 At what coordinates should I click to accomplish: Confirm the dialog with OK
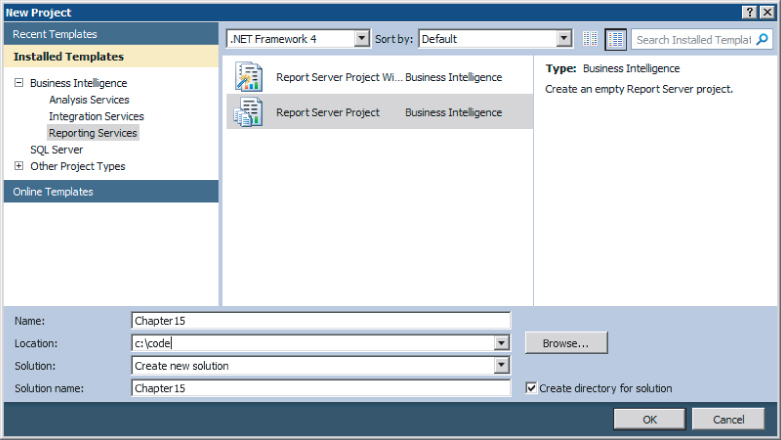pos(650,420)
